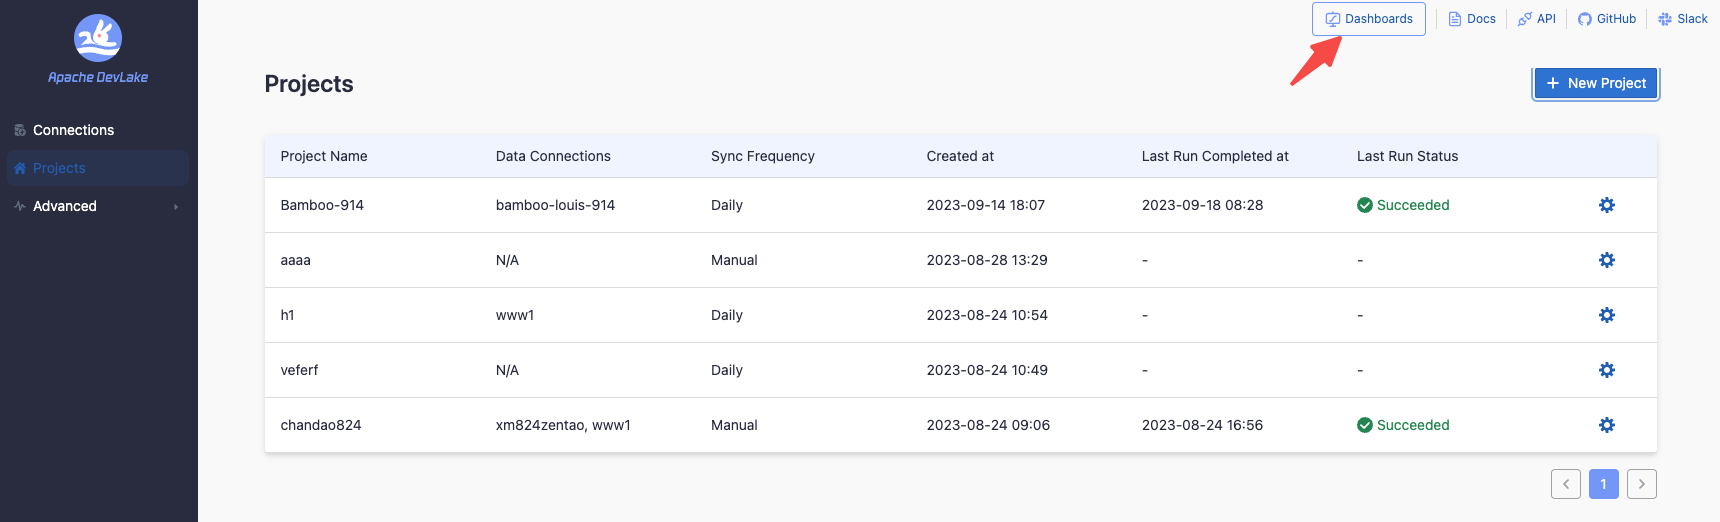Expand the Advanced sidebar menu
This screenshot has width=1720, height=522.
pyautogui.click(x=97, y=206)
